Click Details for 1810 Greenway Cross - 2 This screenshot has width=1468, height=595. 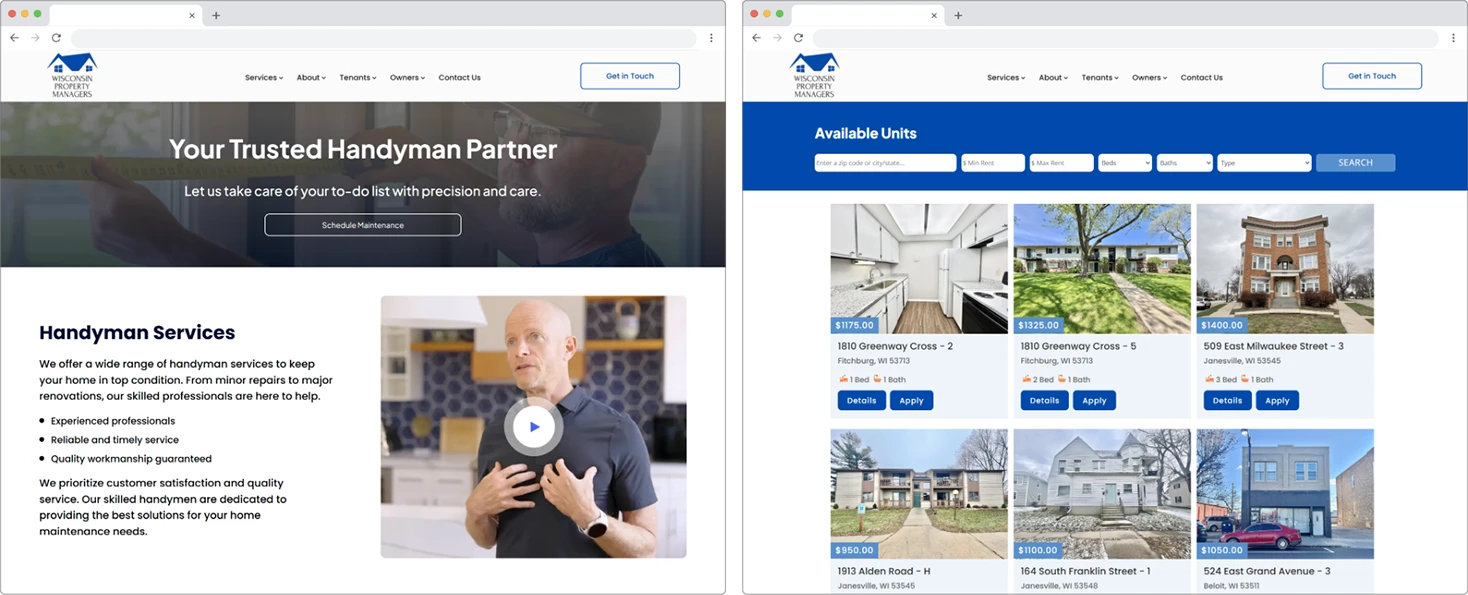pyautogui.click(x=861, y=400)
